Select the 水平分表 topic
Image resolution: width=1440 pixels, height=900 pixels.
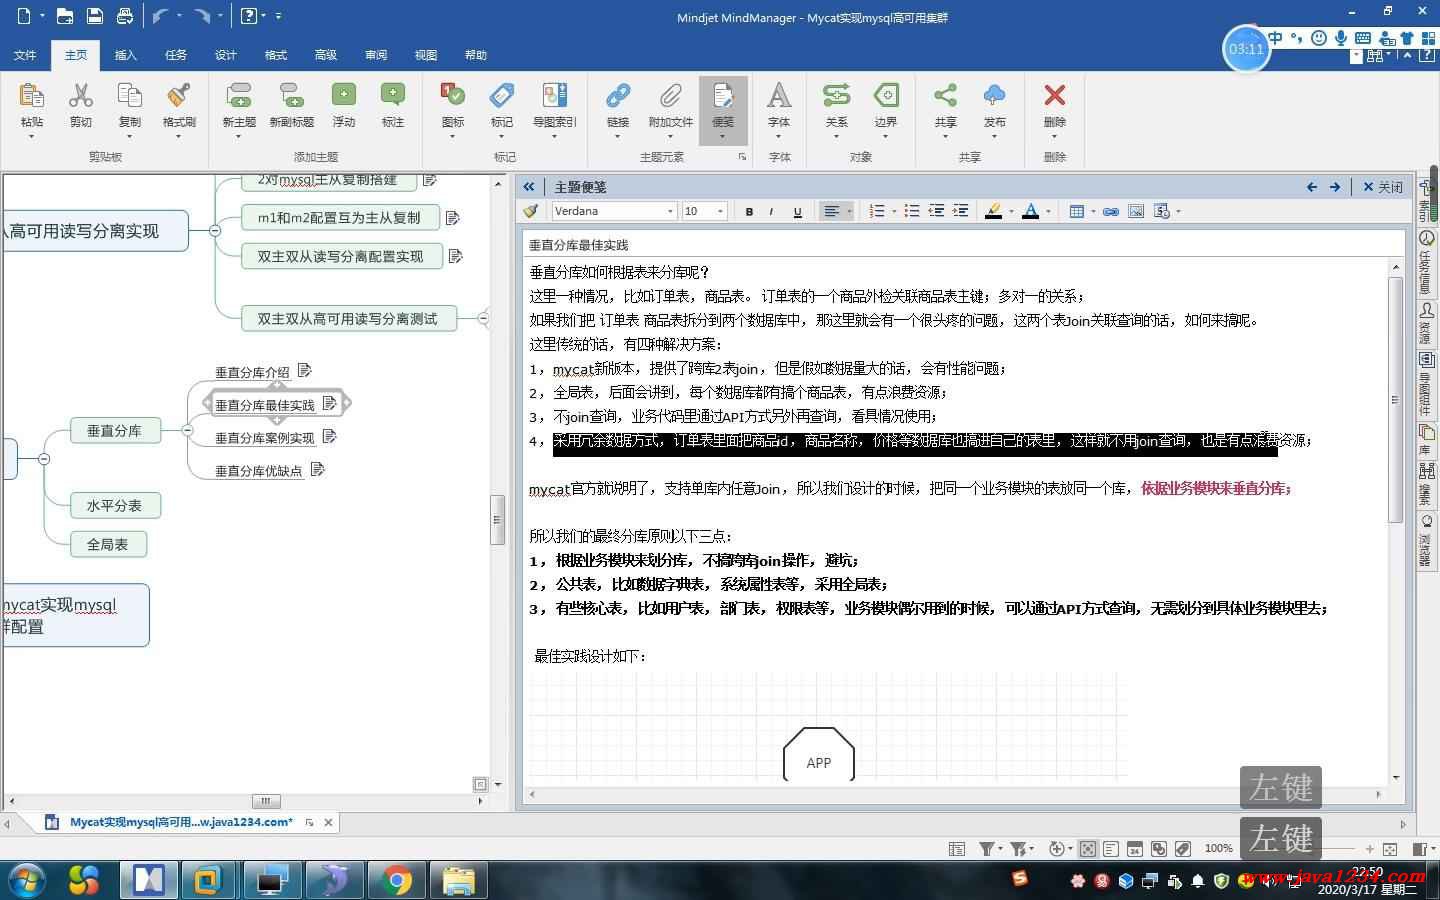pos(115,505)
